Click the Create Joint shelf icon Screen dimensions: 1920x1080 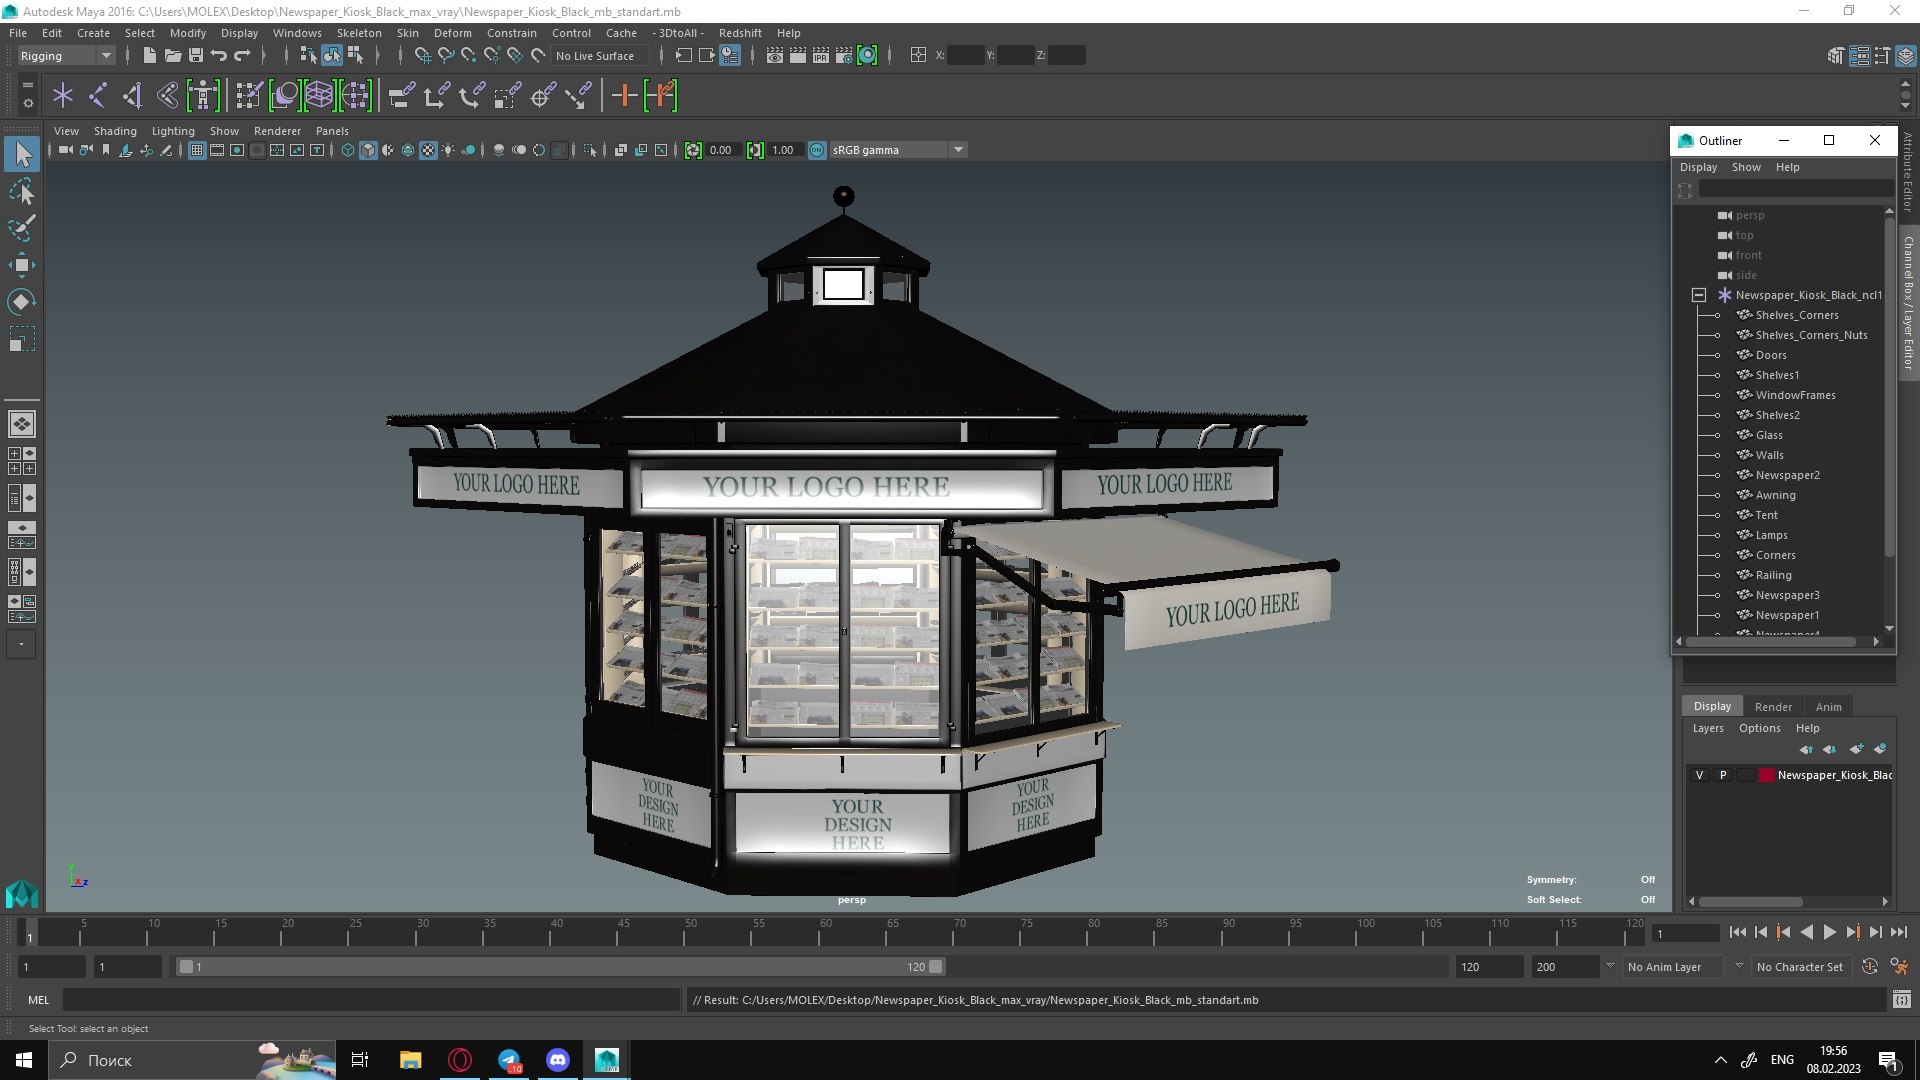[98, 96]
